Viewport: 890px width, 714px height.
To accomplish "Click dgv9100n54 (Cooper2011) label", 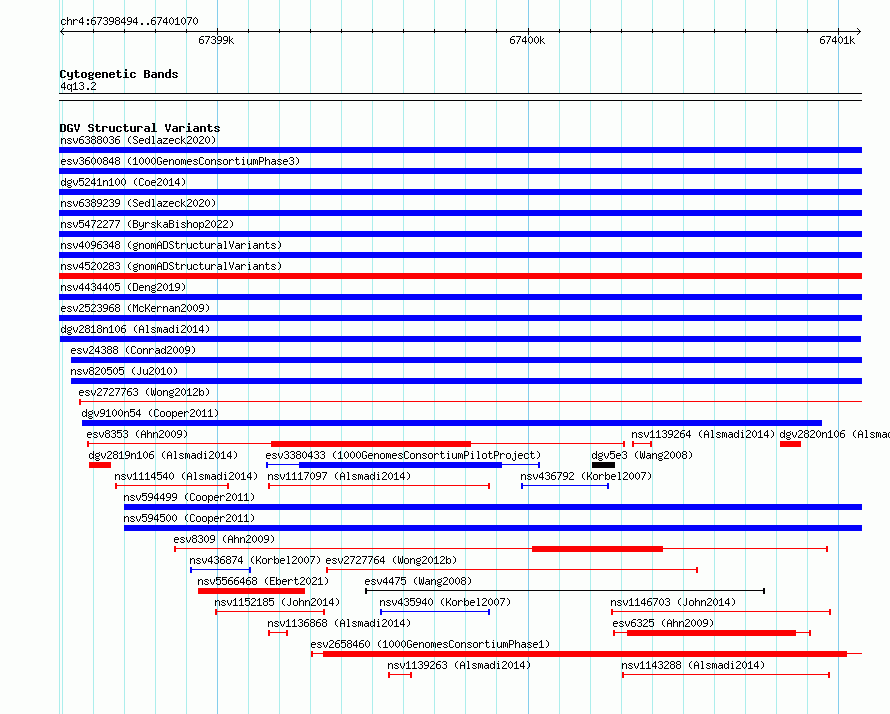I will pos(150,413).
